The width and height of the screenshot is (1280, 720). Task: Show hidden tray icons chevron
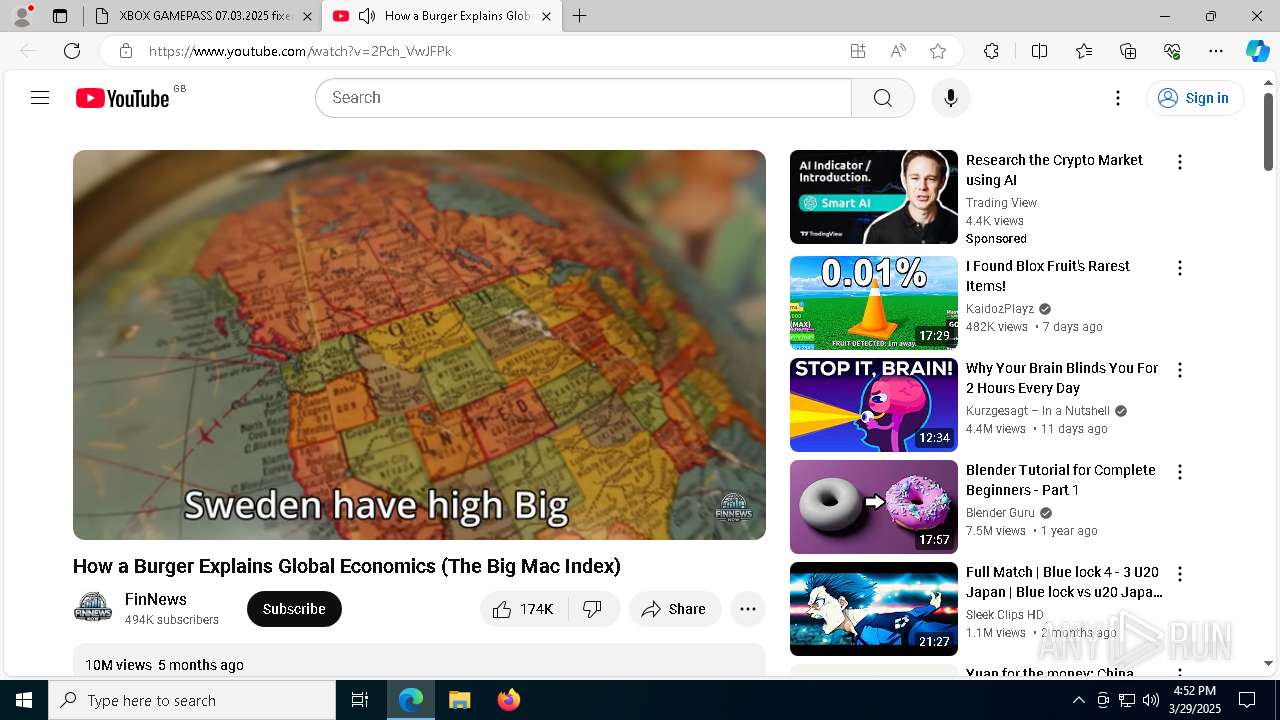pos(1078,700)
